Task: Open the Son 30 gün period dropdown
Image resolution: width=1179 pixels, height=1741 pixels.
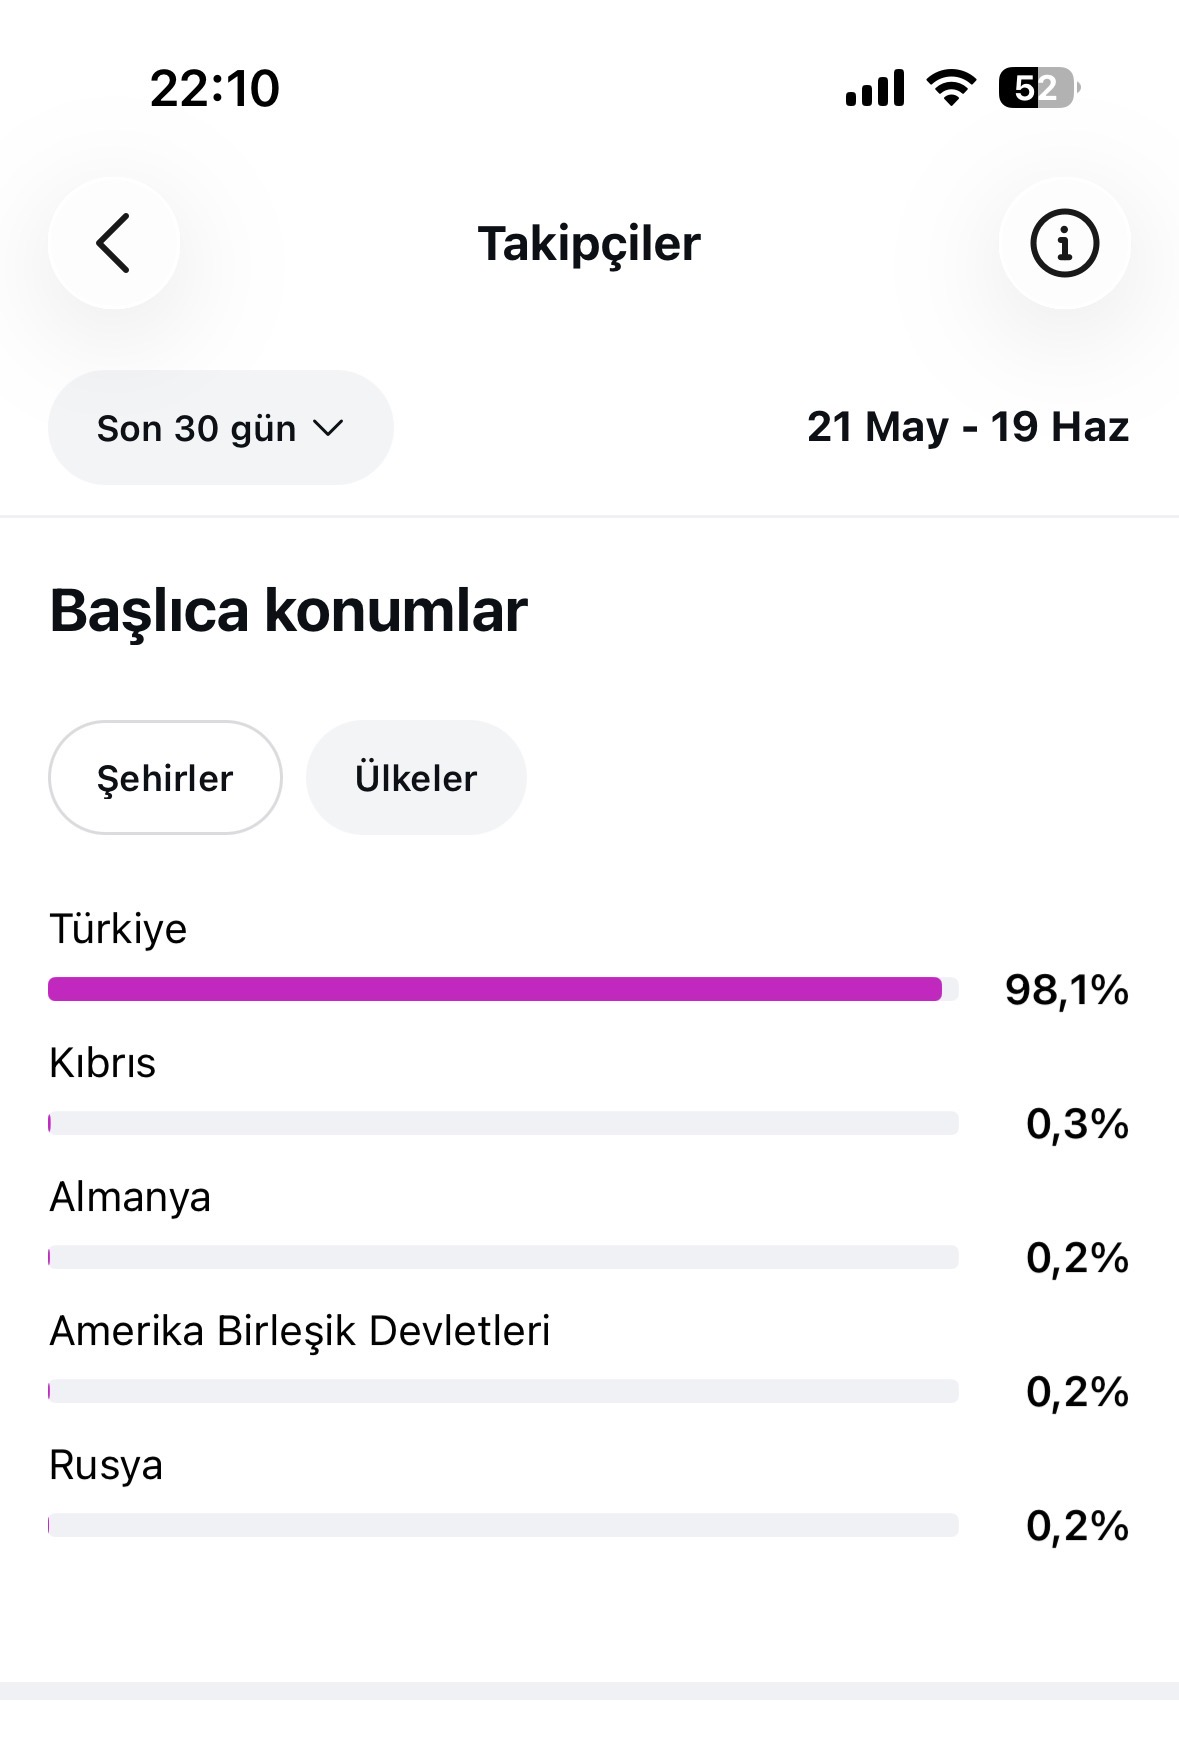Action: click(x=221, y=428)
